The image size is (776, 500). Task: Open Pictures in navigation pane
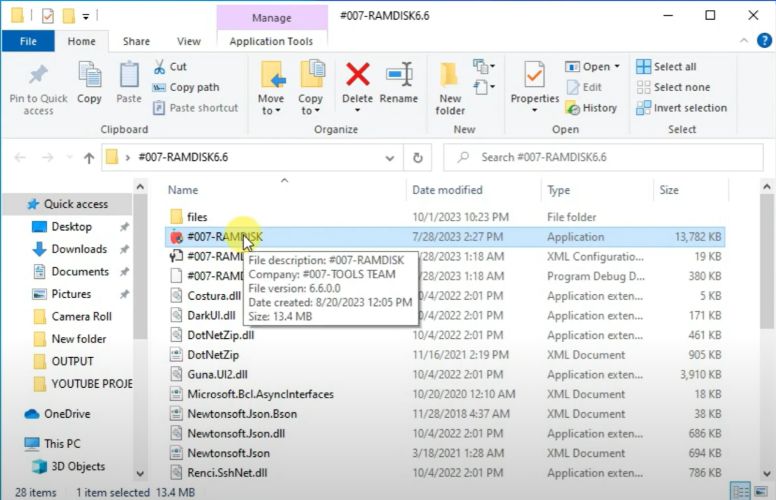[x=71, y=294]
